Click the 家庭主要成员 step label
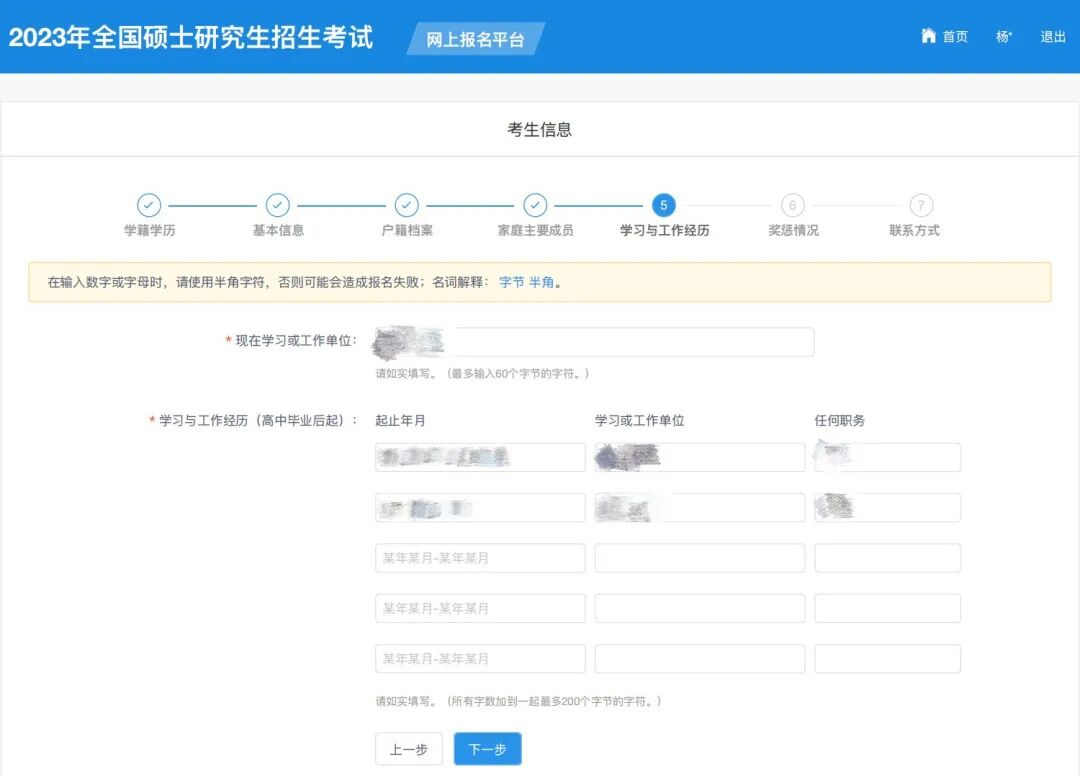 (535, 230)
